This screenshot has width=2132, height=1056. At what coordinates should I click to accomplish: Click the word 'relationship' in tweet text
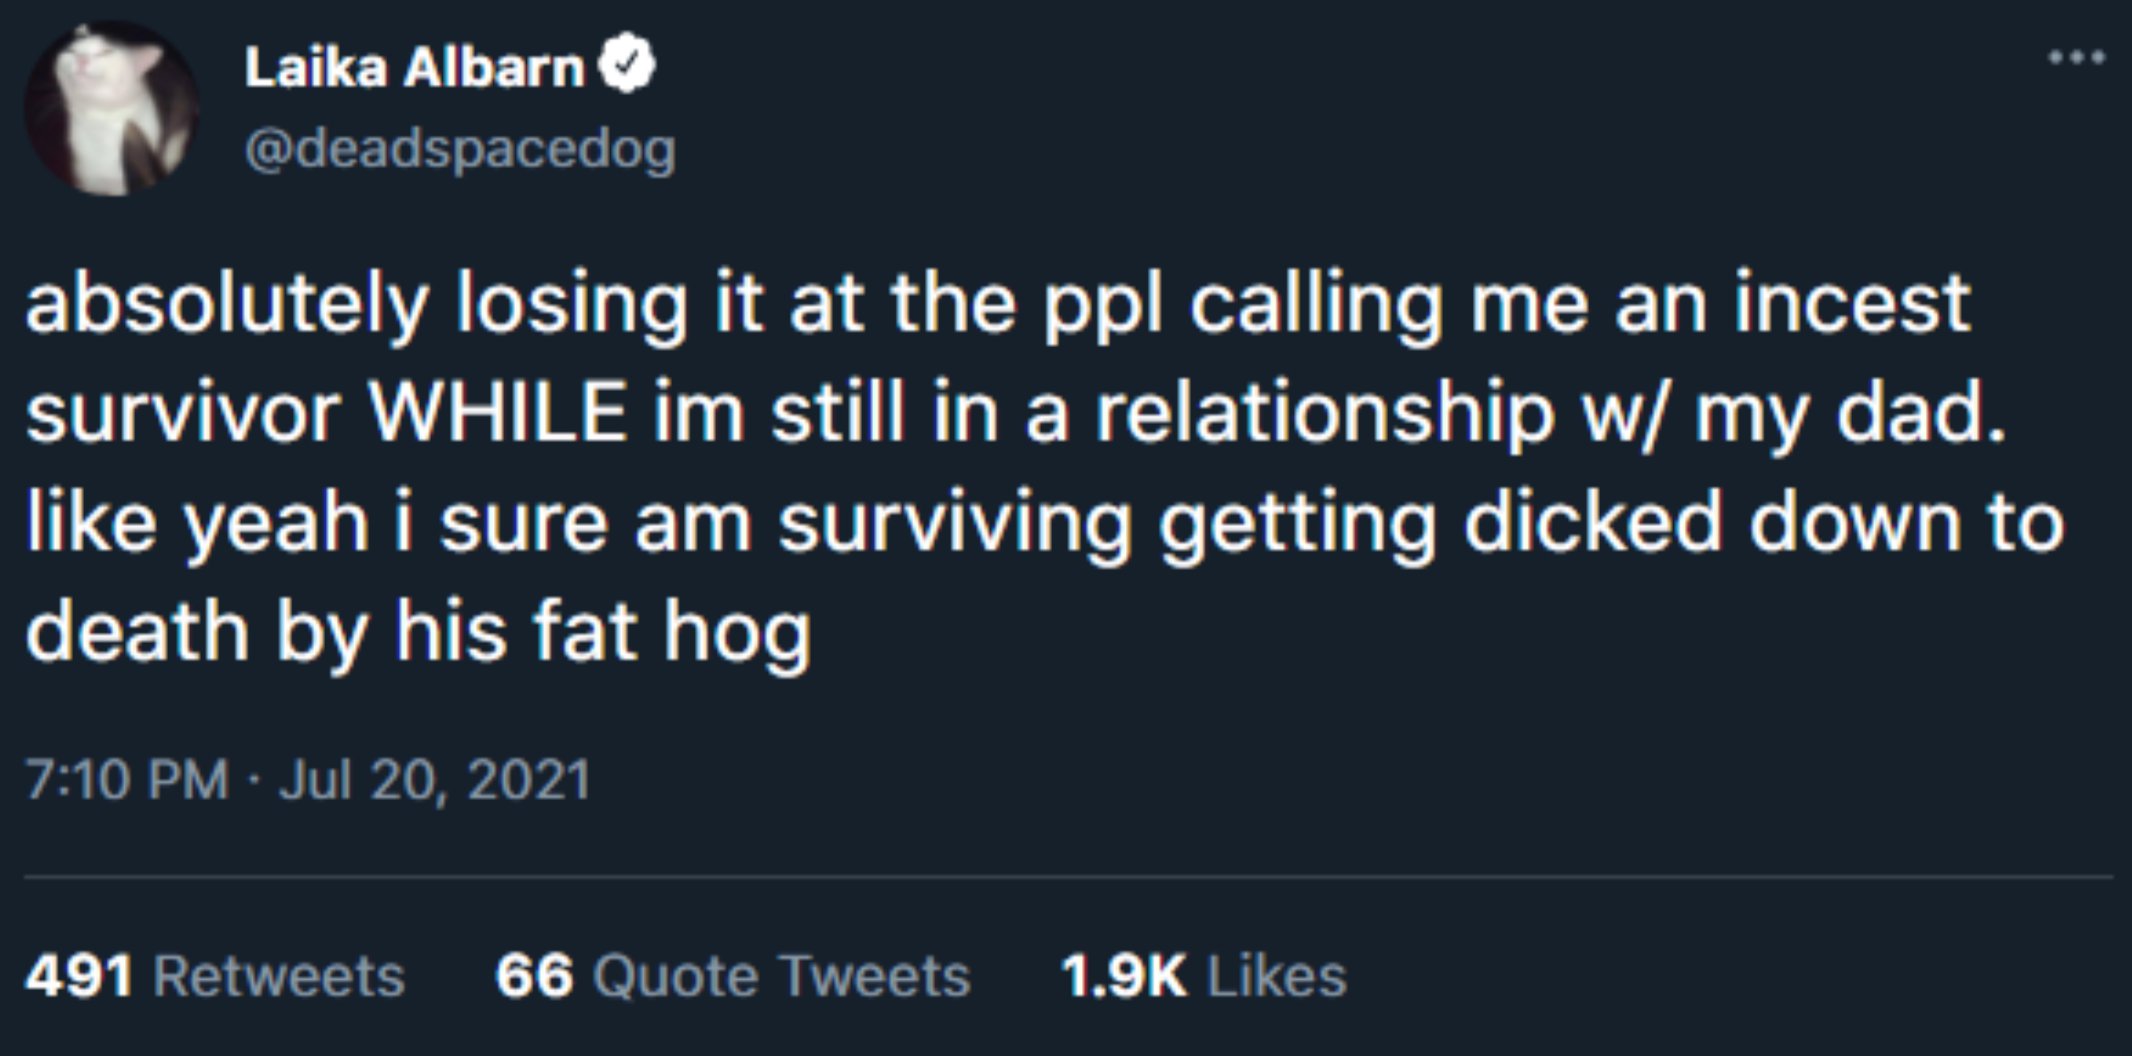(1324, 413)
